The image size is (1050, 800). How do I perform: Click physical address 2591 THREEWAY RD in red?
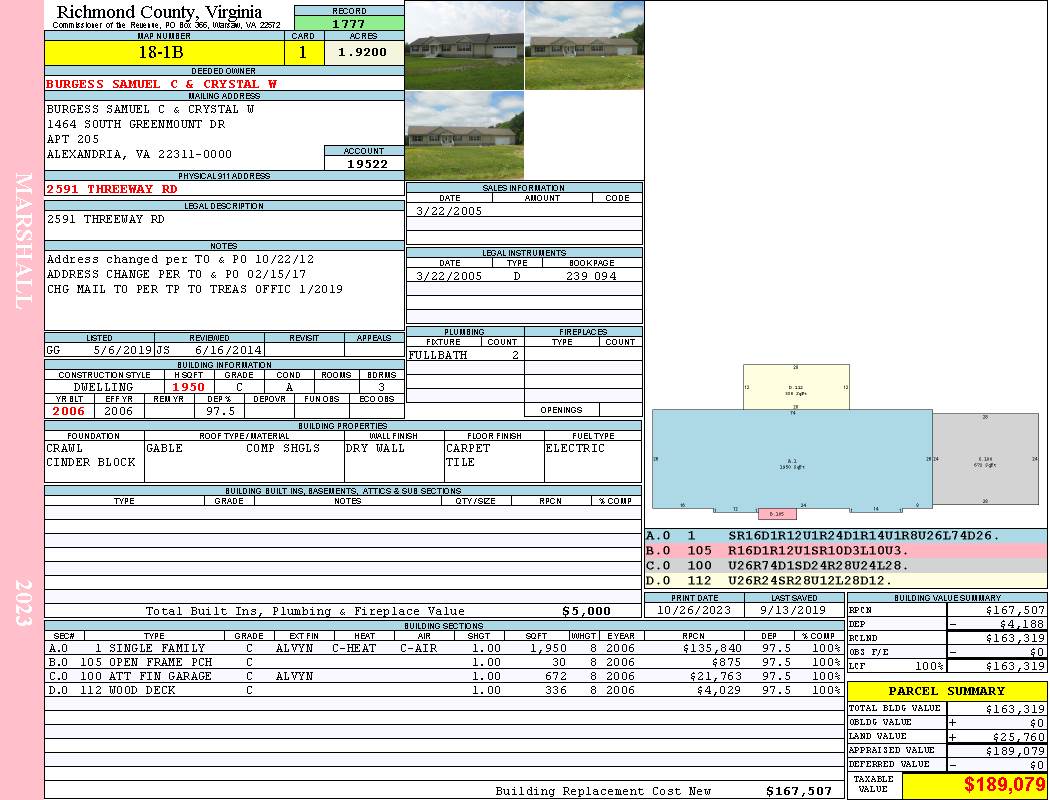pyautogui.click(x=112, y=188)
